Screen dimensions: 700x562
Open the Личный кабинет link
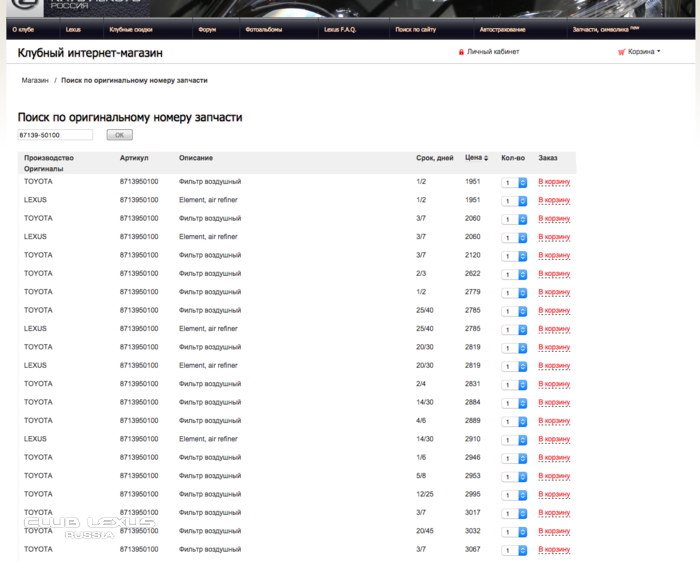point(493,52)
